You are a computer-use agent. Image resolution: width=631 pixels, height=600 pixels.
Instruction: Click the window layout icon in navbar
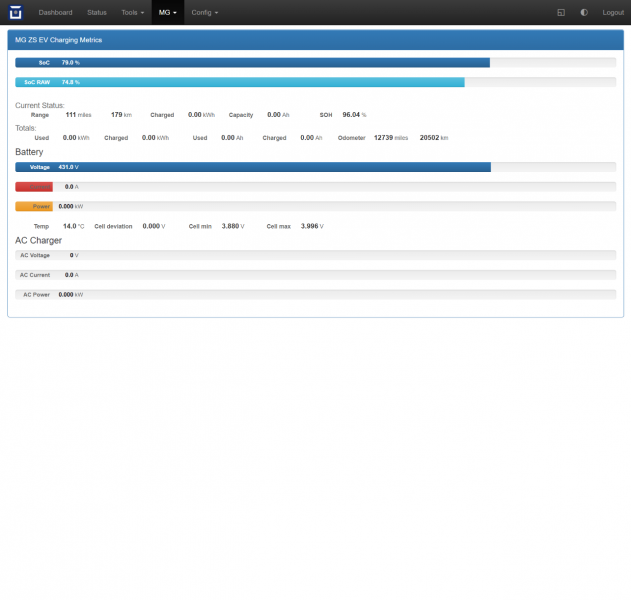click(561, 12)
